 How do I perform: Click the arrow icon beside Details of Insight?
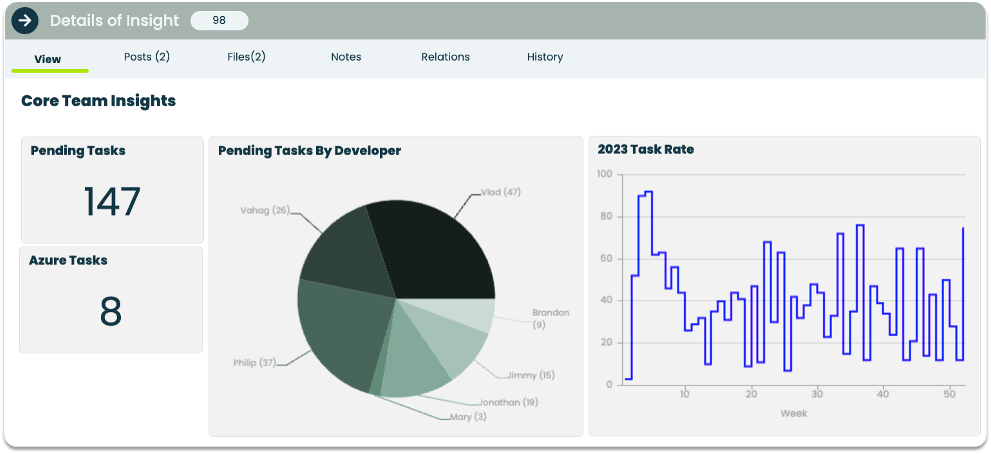[25, 20]
